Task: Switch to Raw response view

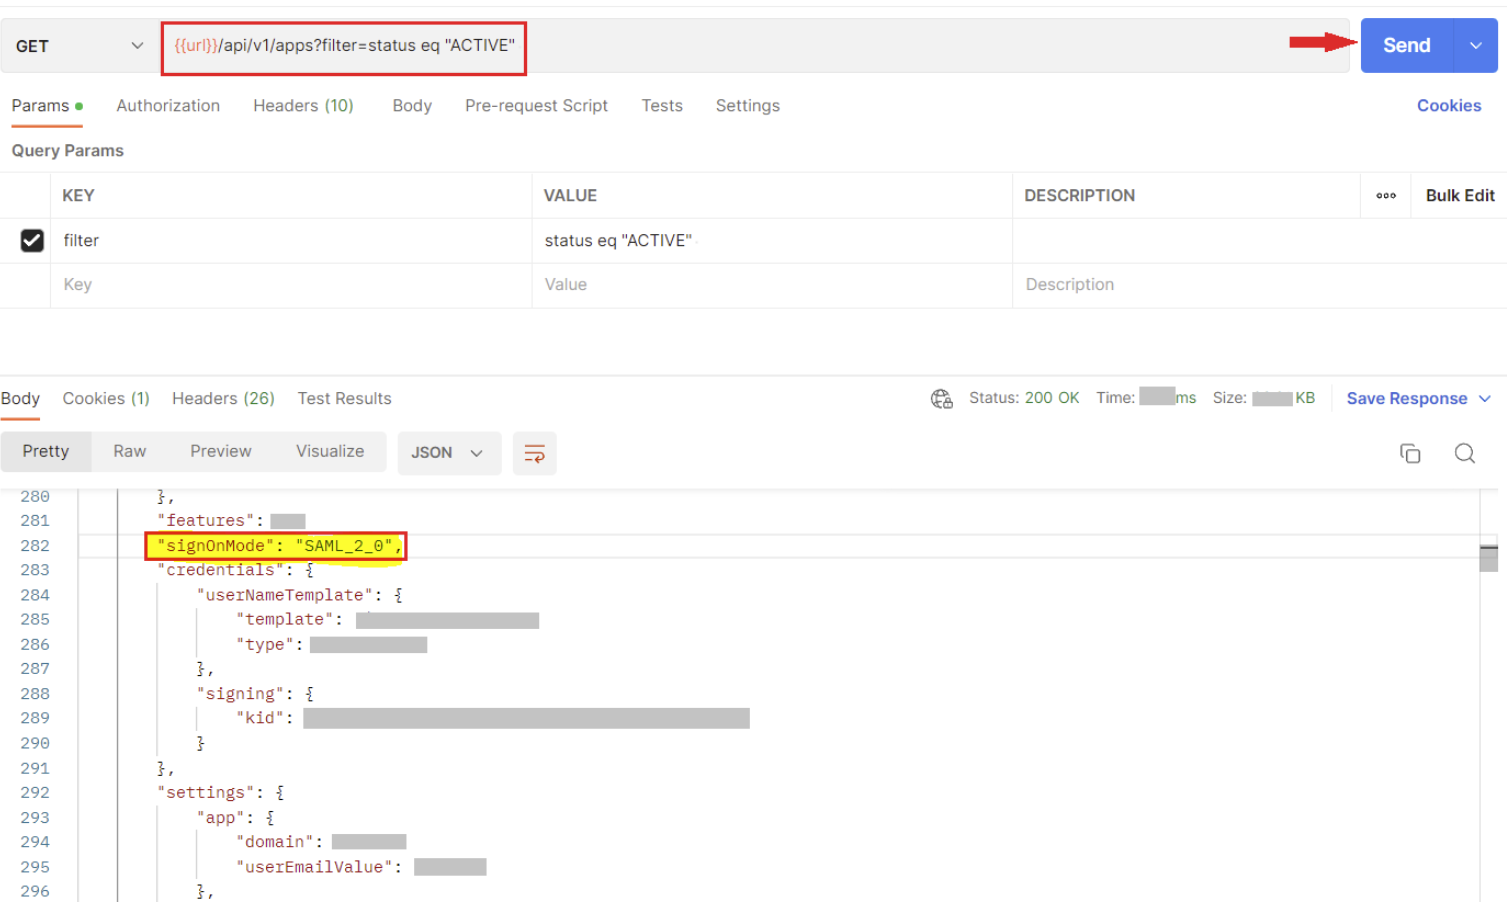Action: coord(130,452)
